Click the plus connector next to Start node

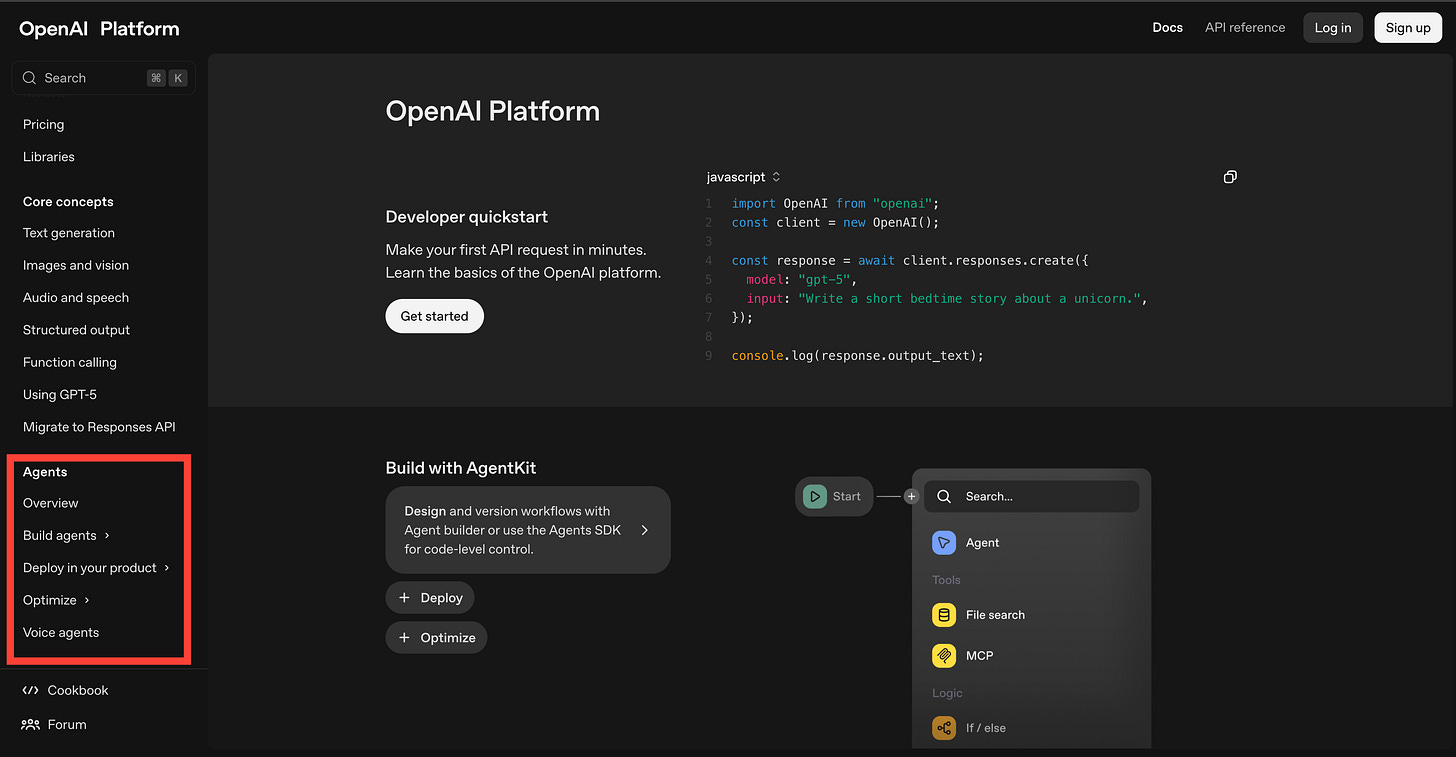coord(911,496)
